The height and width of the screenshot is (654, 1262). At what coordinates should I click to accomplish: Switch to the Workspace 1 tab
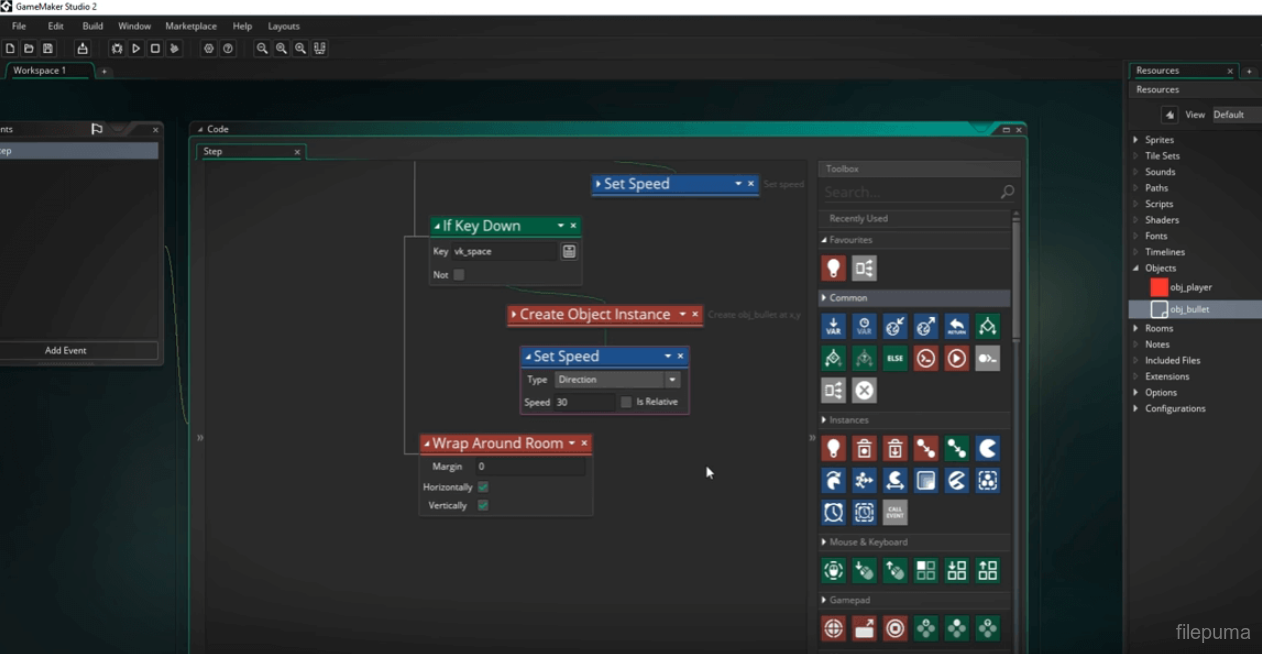point(40,71)
